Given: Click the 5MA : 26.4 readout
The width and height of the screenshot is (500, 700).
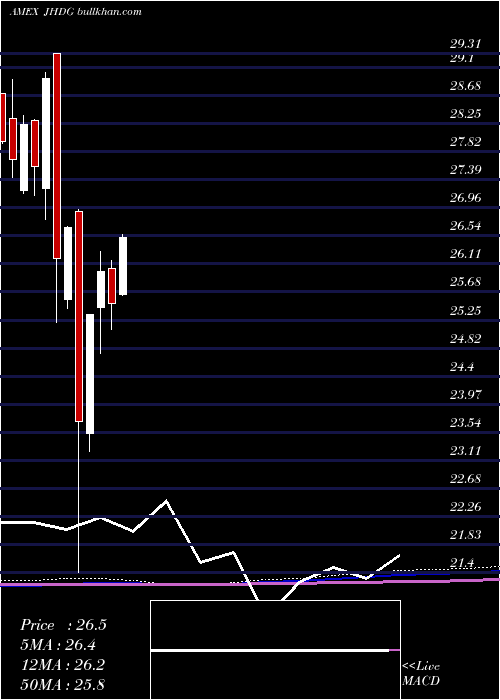Looking at the screenshot, I should 58,645.
